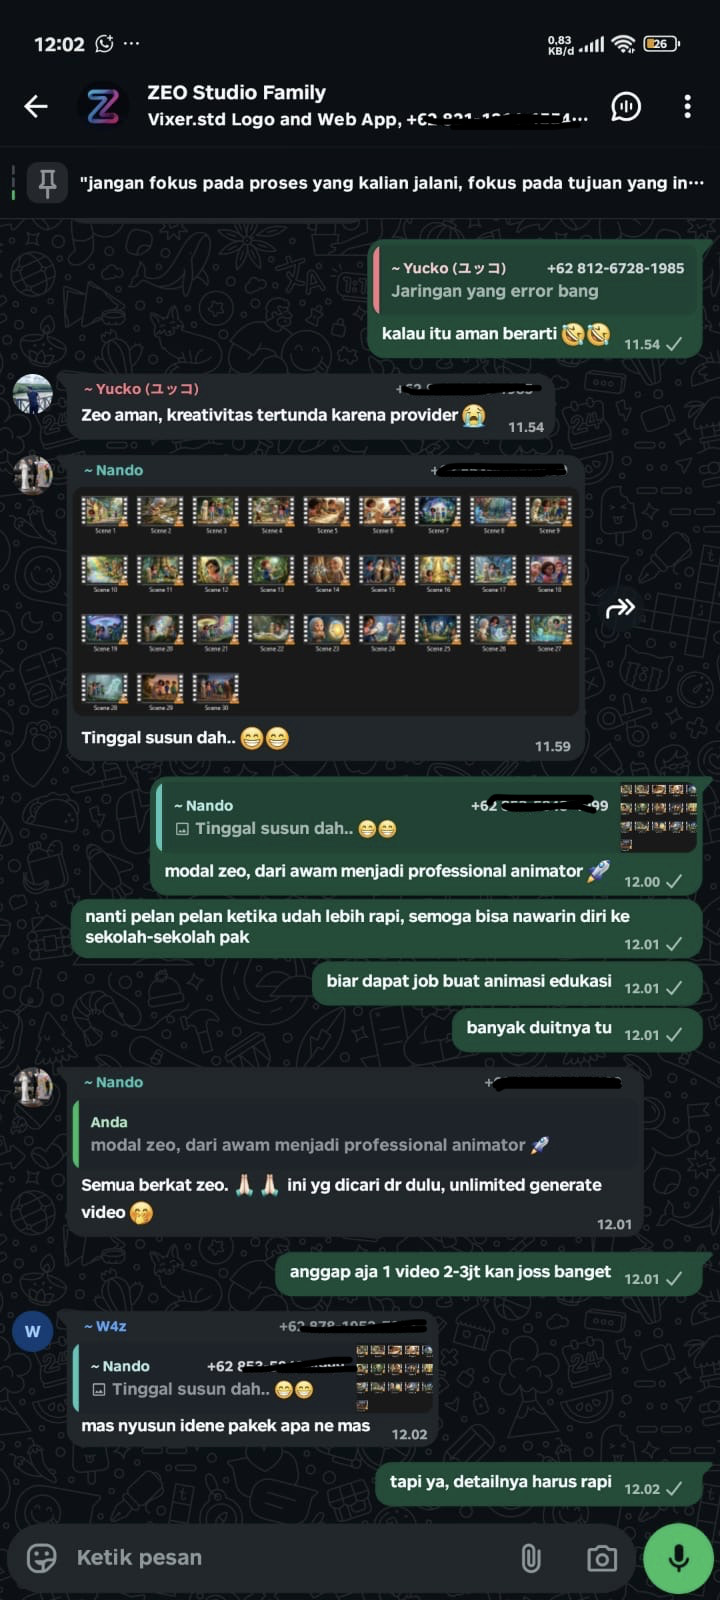Open Yucko's profile picture
This screenshot has width=720, height=1600.
point(33,393)
